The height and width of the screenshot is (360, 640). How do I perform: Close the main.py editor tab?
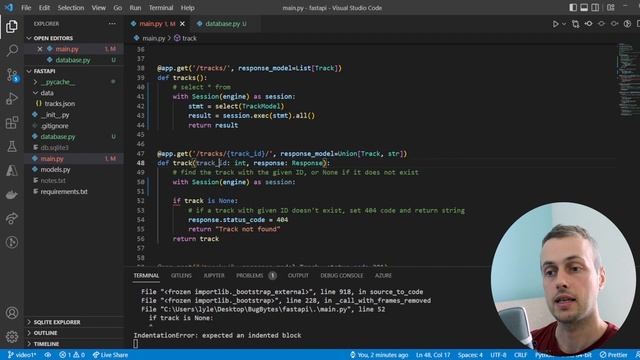click(x=182, y=24)
